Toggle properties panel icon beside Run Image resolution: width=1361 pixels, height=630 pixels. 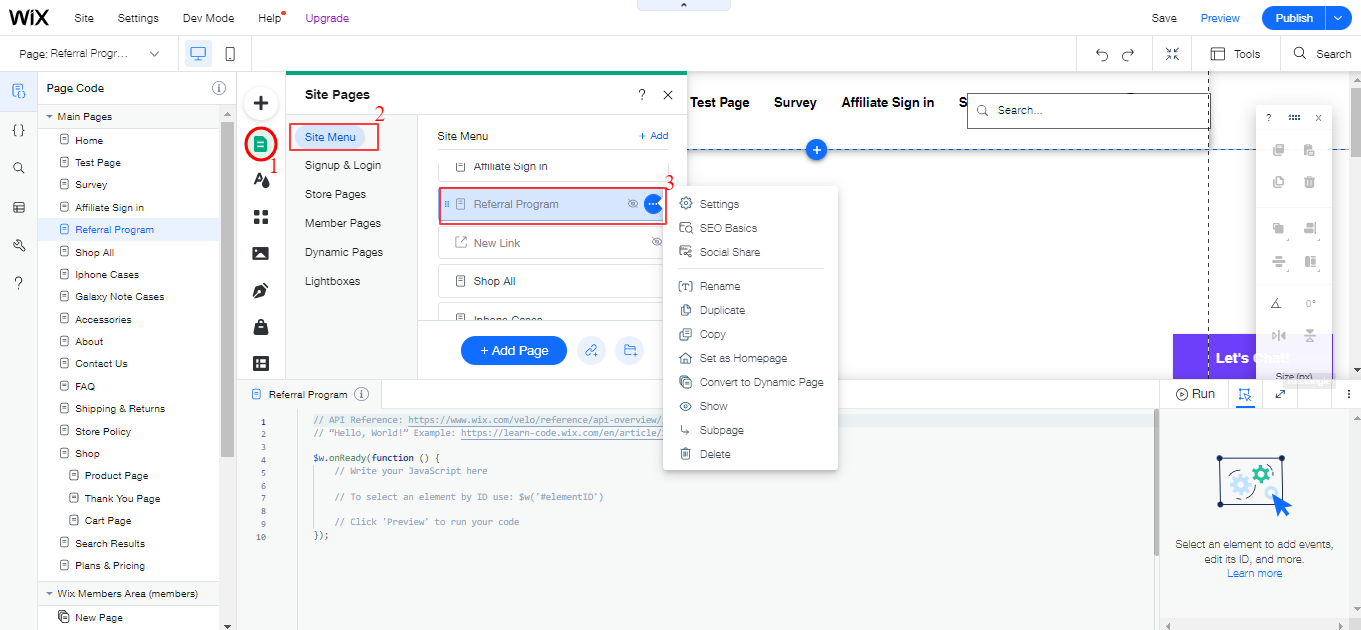1245,394
